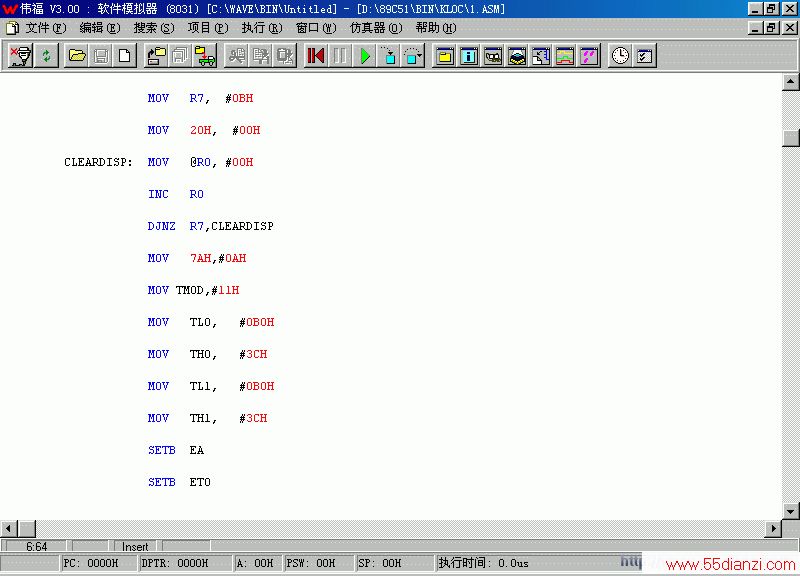Screen dimensions: 800x576
Task: Click the clock icon in toolbar
Action: click(x=620, y=56)
